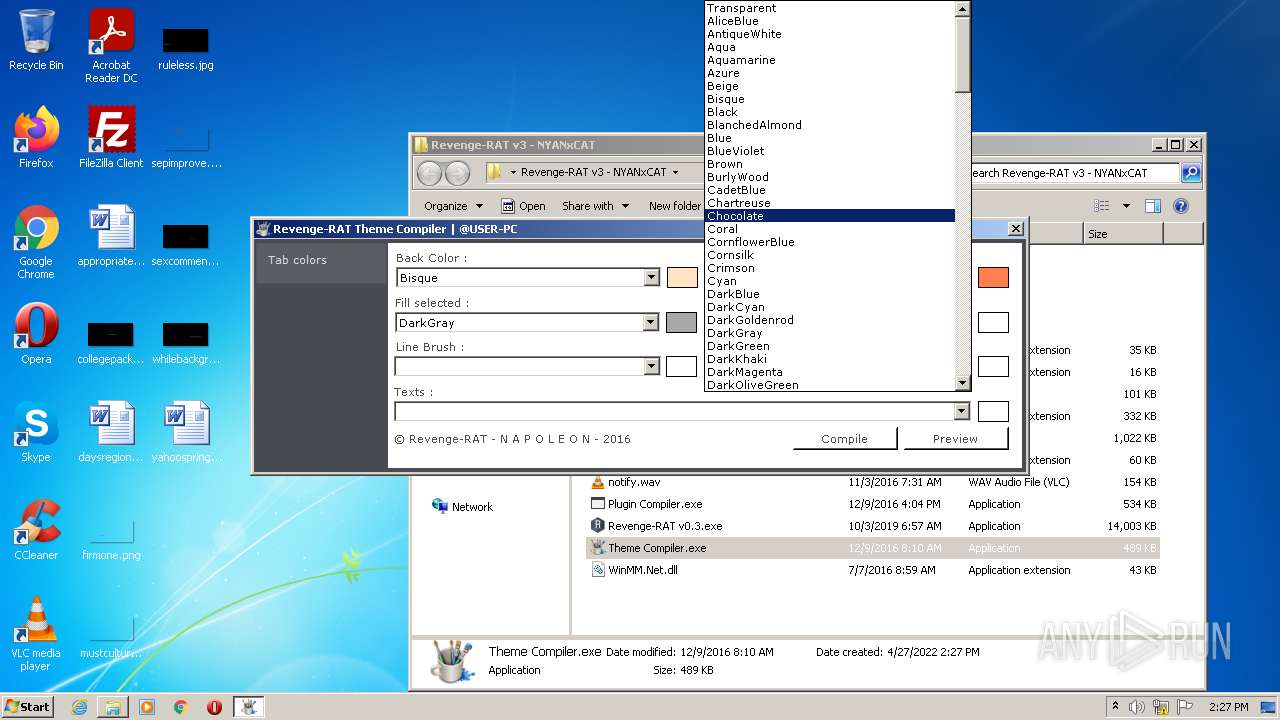Image resolution: width=1280 pixels, height=720 pixels.
Task: Expand the Organize menu in Explorer
Action: coord(453,206)
